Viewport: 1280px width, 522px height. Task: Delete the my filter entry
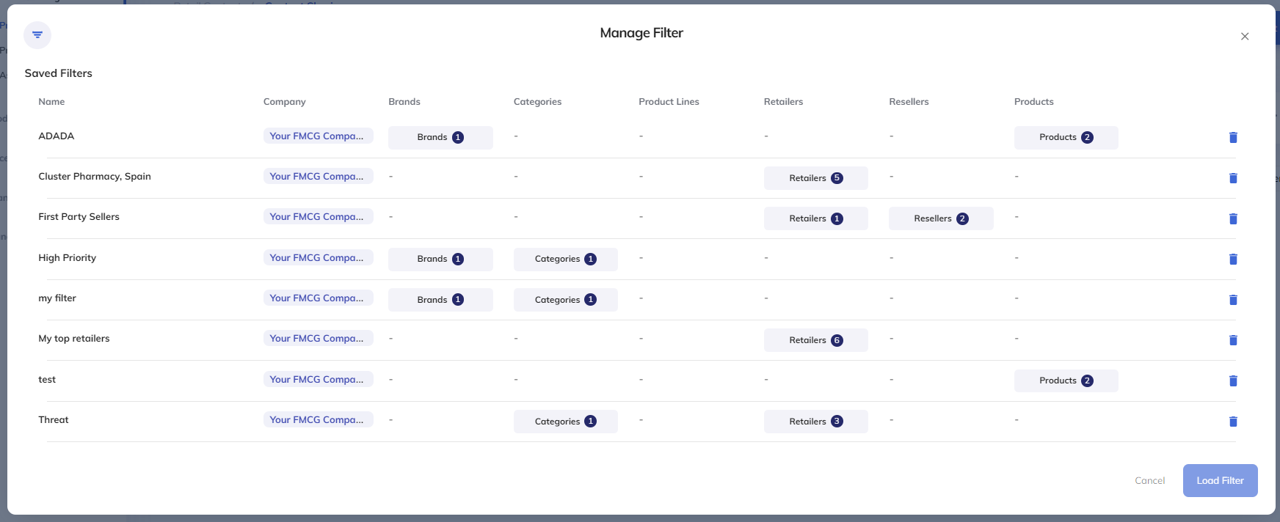[1233, 300]
